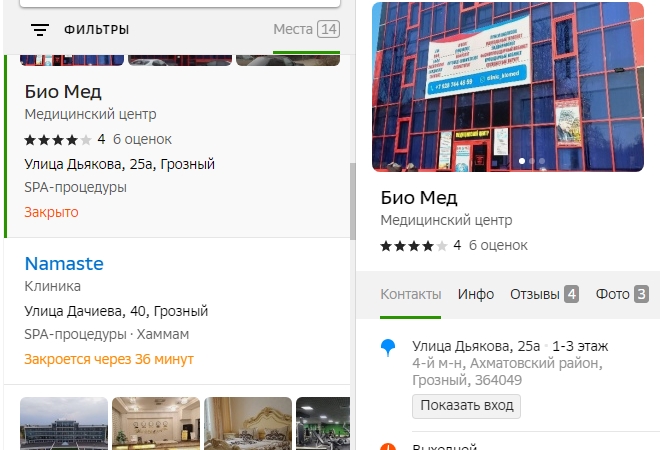This screenshot has height=450, width=660.
Task: Select second photo carousel dot
Action: 532,161
